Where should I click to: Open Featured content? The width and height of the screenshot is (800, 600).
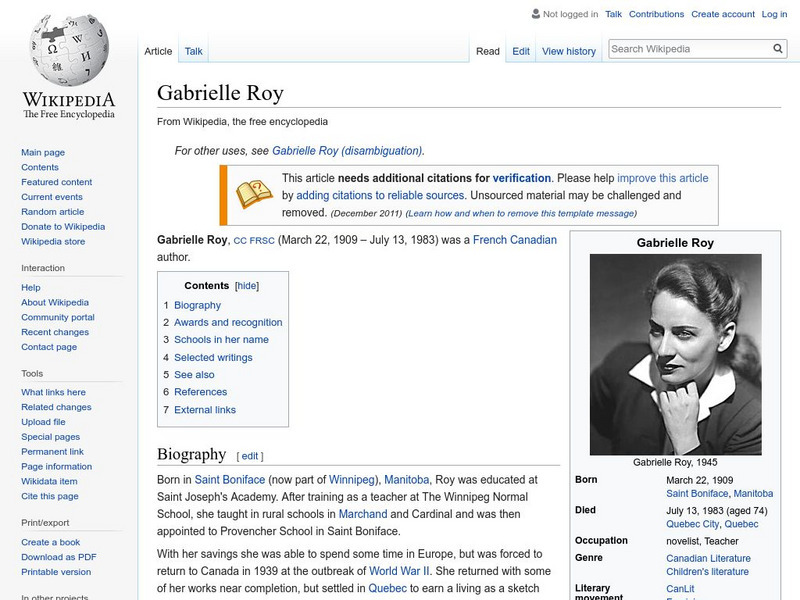tap(57, 182)
